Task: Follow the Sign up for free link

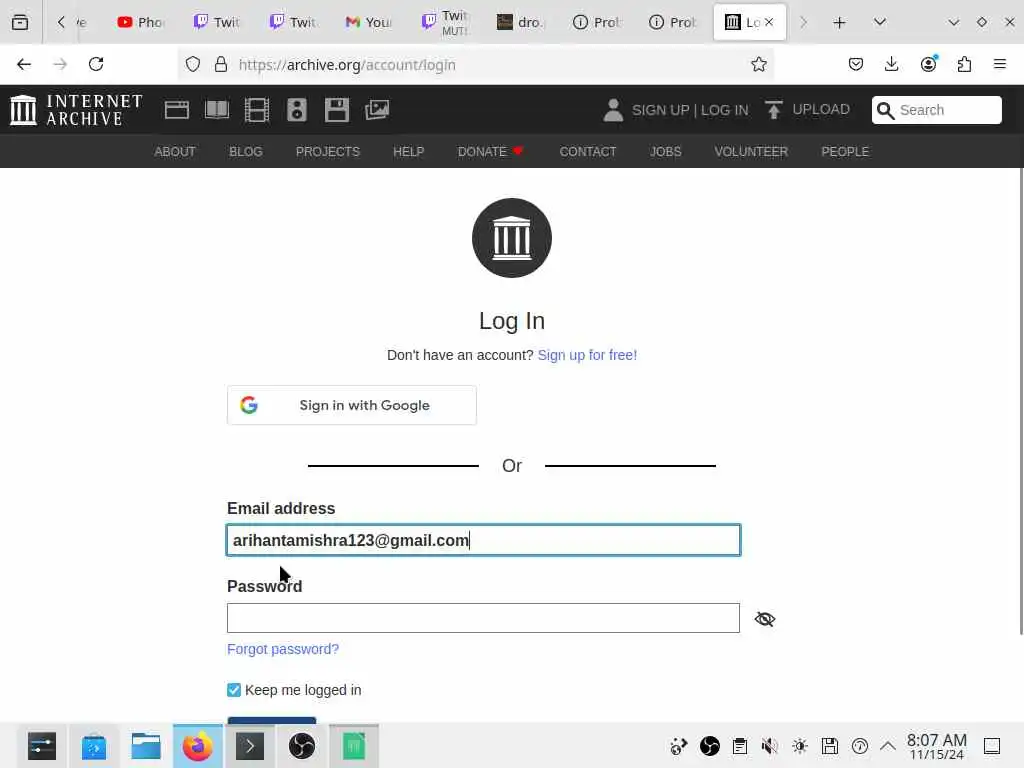Action: (x=587, y=355)
